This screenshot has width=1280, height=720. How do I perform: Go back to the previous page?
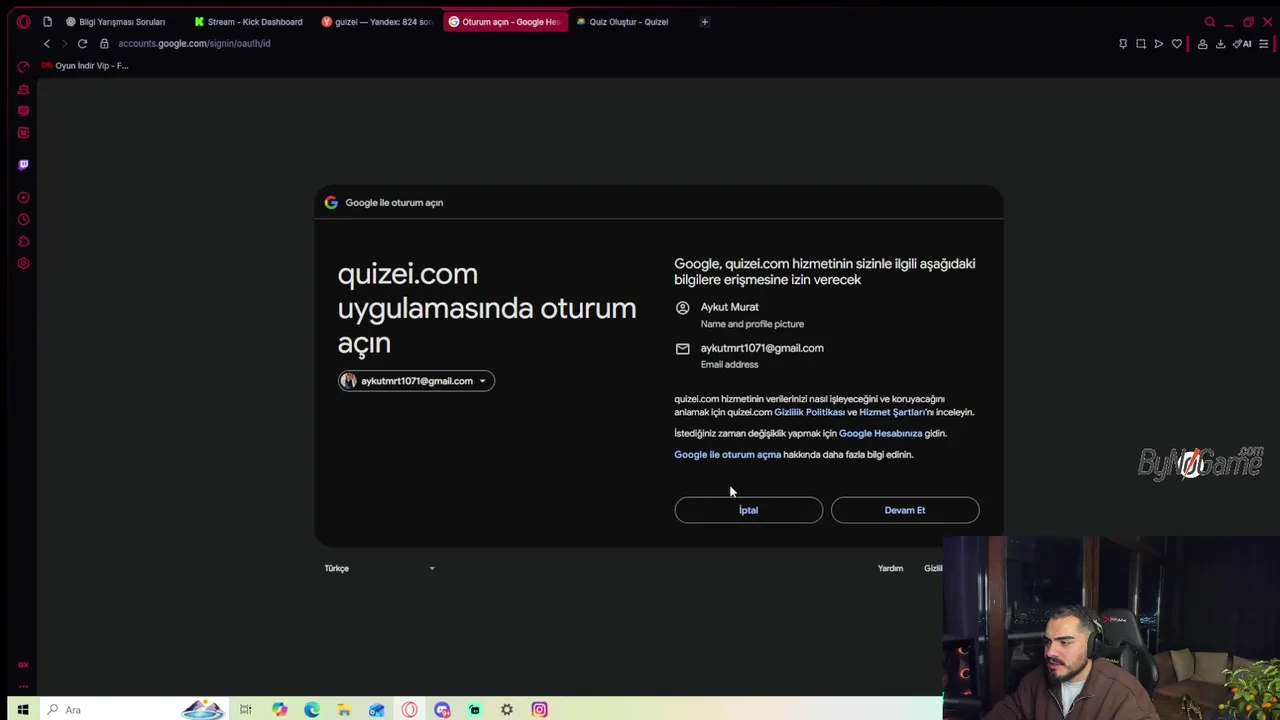[x=46, y=44]
